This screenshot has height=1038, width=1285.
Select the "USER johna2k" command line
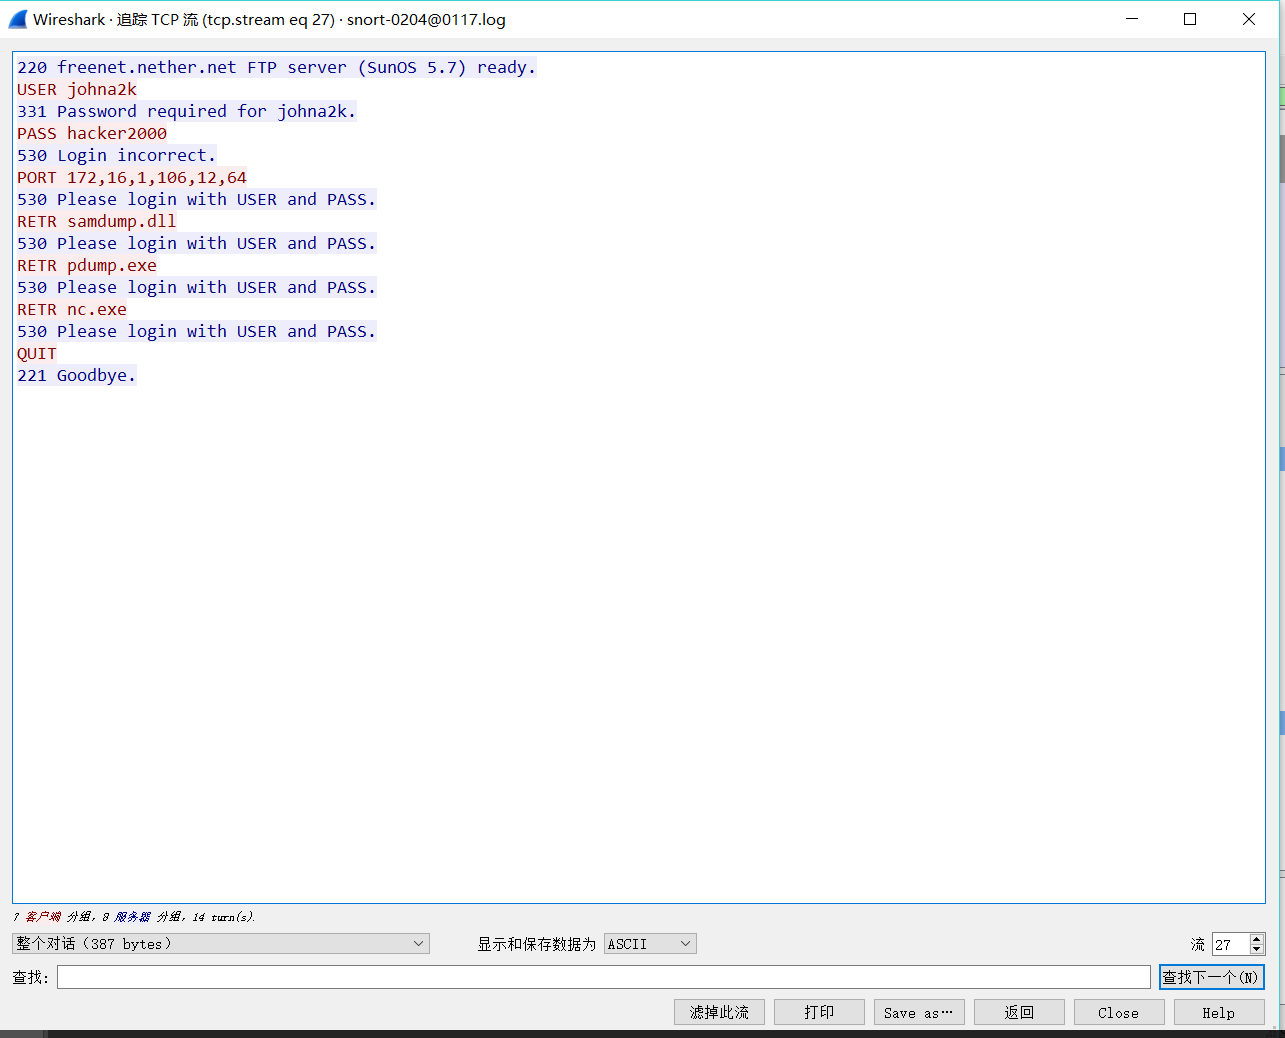tap(77, 89)
